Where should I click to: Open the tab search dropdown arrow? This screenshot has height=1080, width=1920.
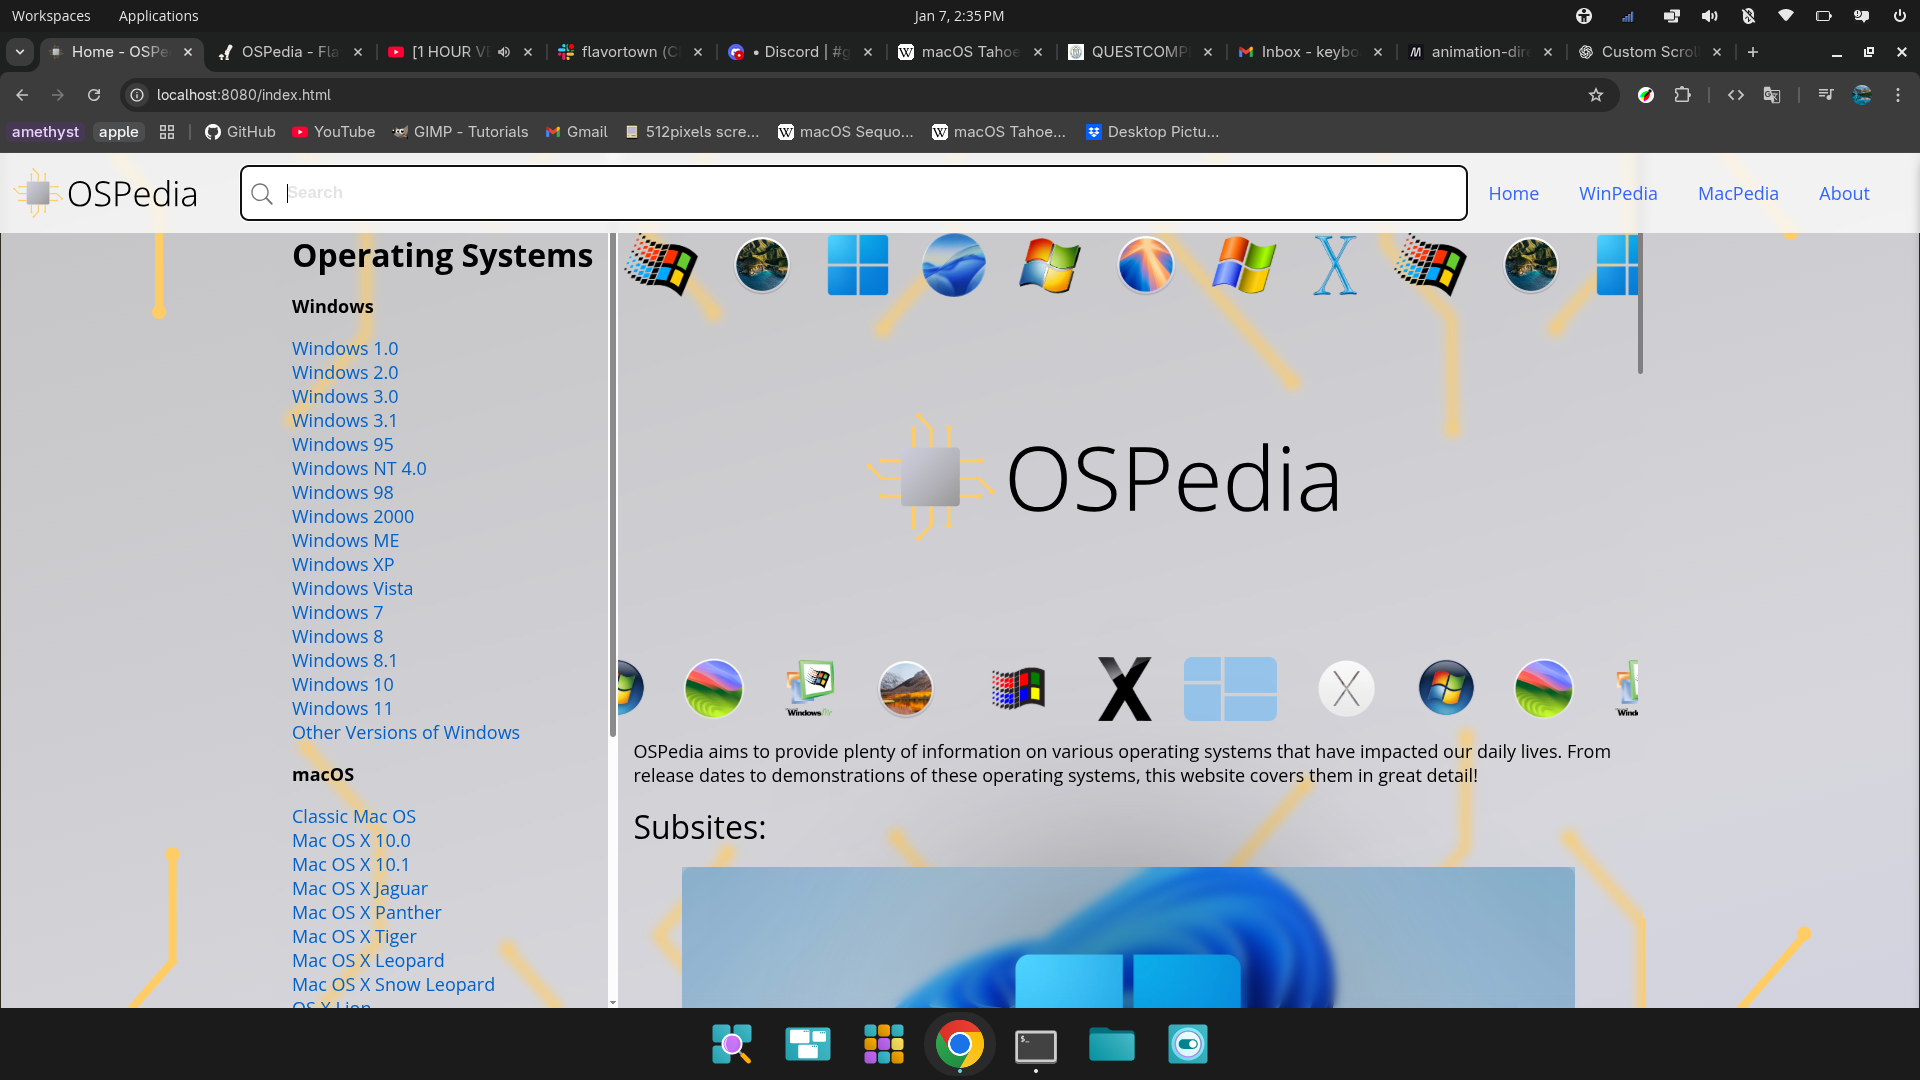tap(20, 52)
